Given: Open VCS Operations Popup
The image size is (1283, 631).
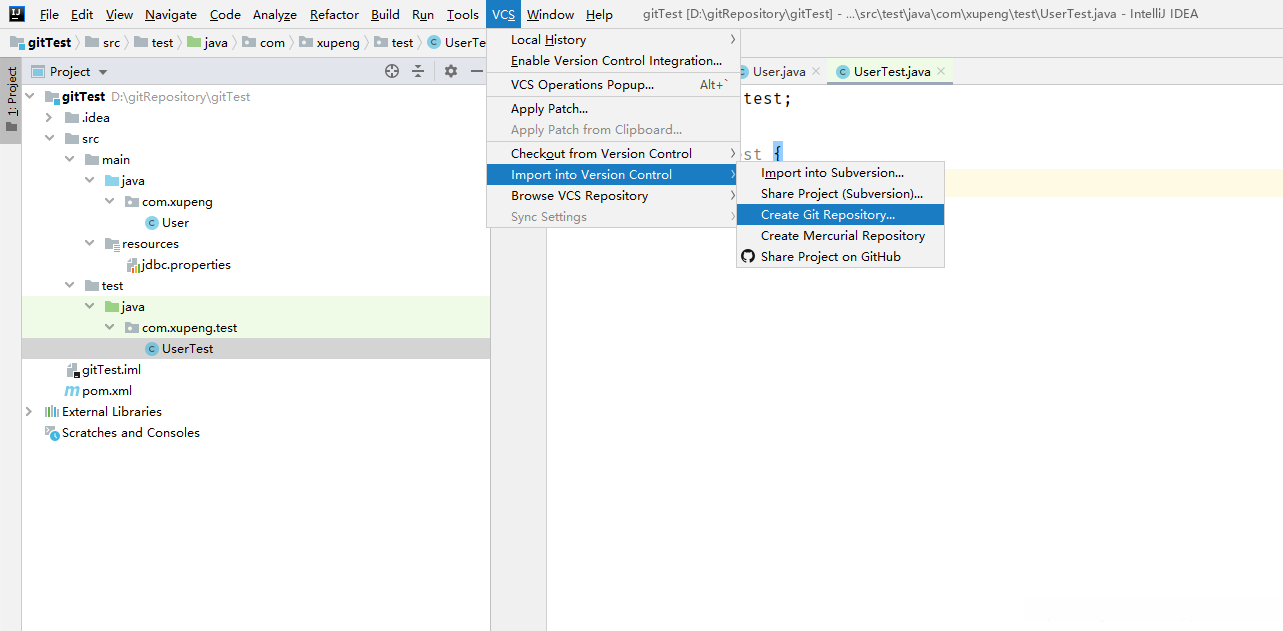Looking at the screenshot, I should pos(613,85).
